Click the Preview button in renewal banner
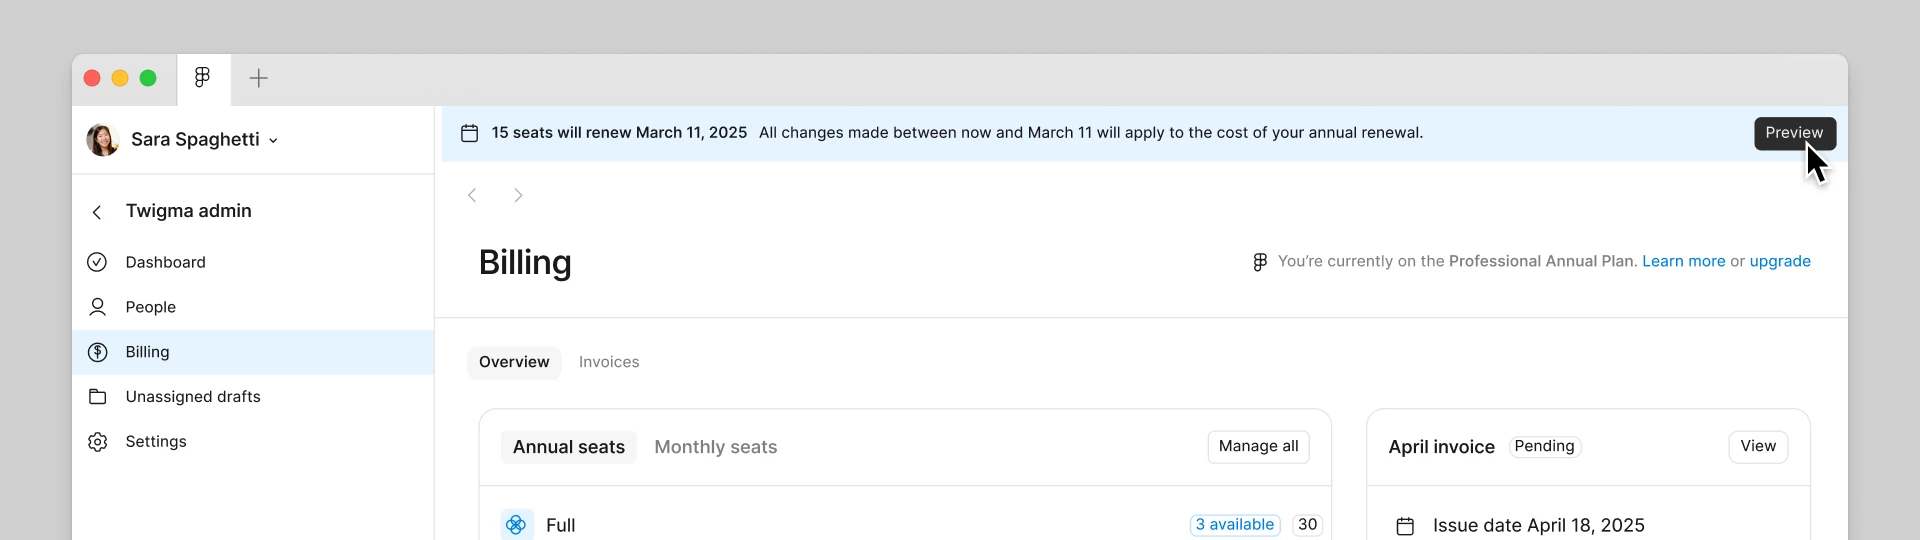Image resolution: width=1920 pixels, height=540 pixels. (x=1795, y=133)
